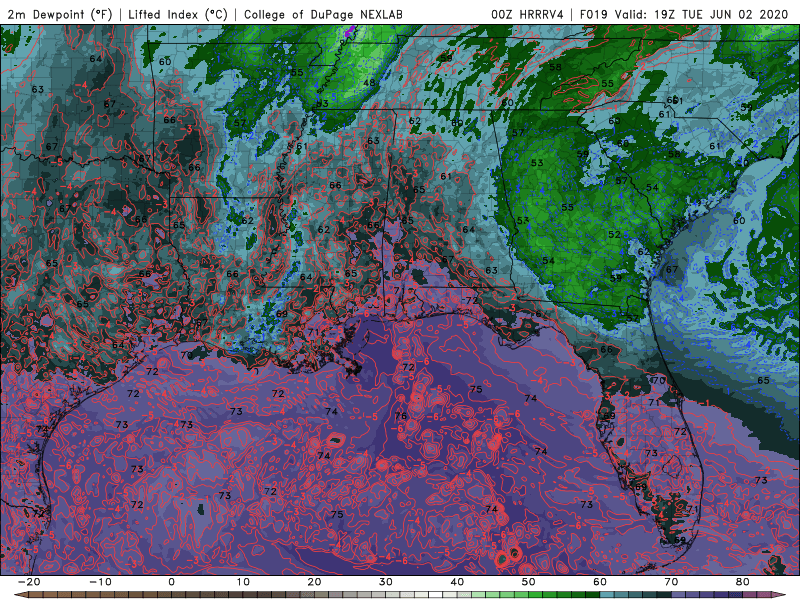Click the 0 label on the color scale
The image size is (800, 600).
pyautogui.click(x=171, y=582)
